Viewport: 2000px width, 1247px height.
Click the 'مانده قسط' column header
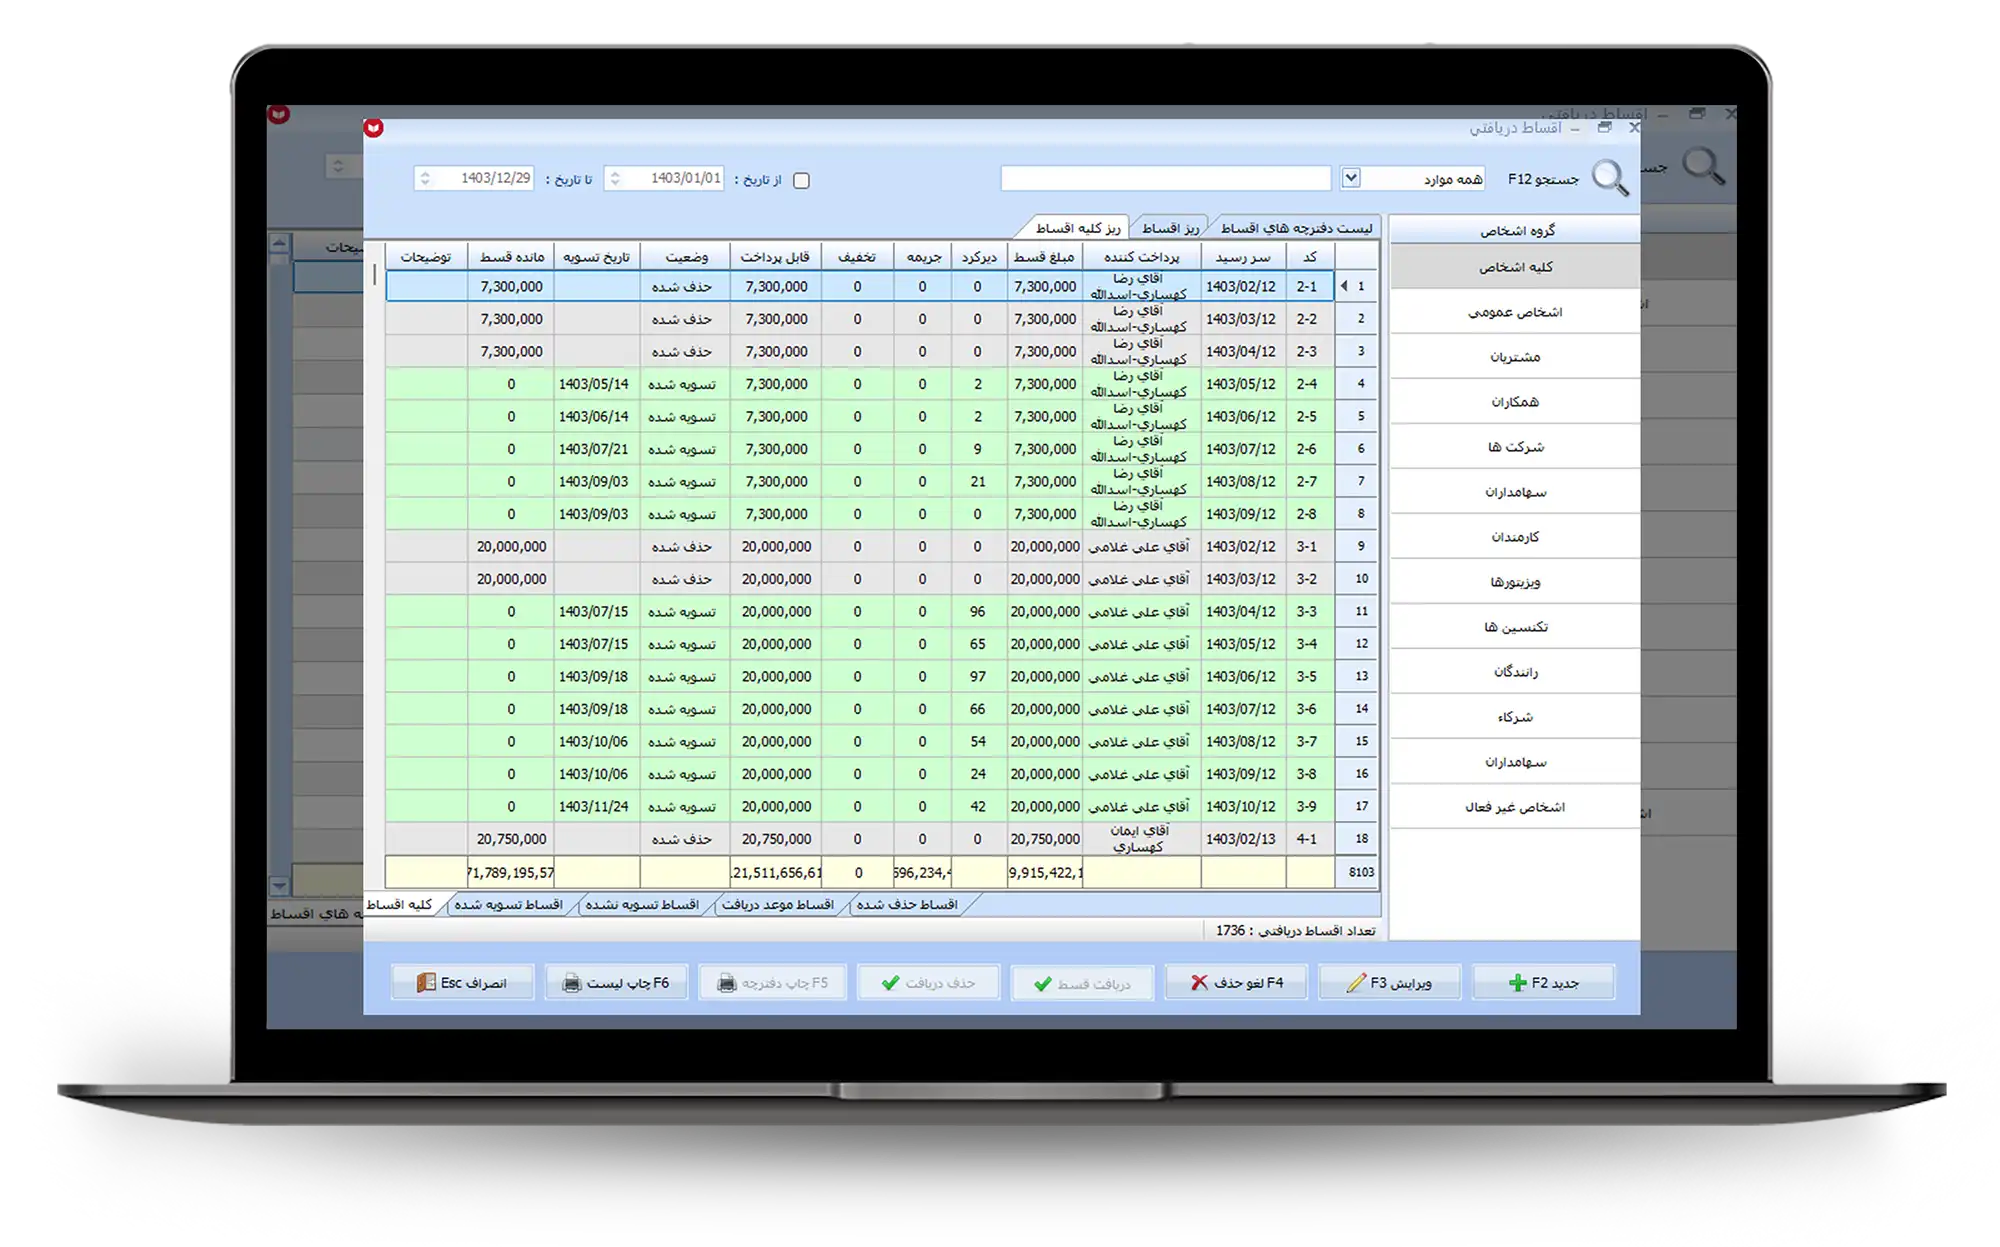point(511,257)
